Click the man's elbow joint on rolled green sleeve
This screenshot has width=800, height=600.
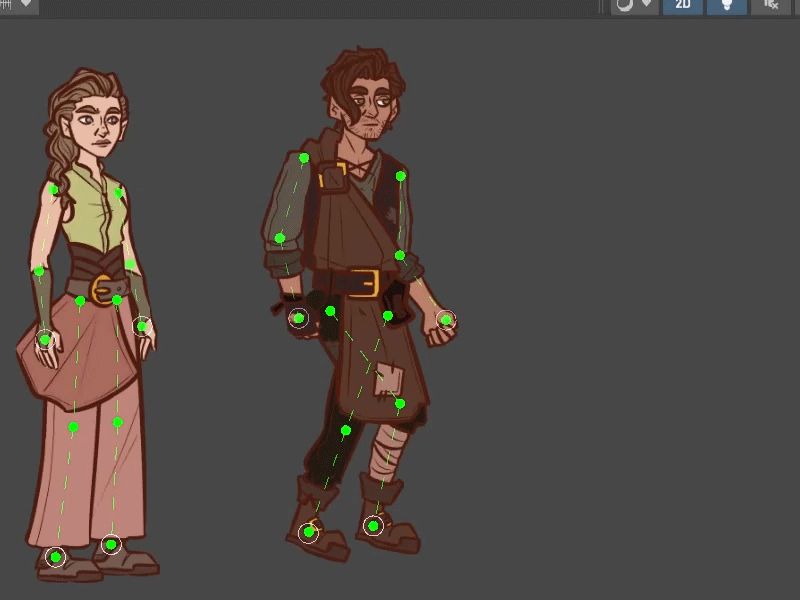click(280, 238)
